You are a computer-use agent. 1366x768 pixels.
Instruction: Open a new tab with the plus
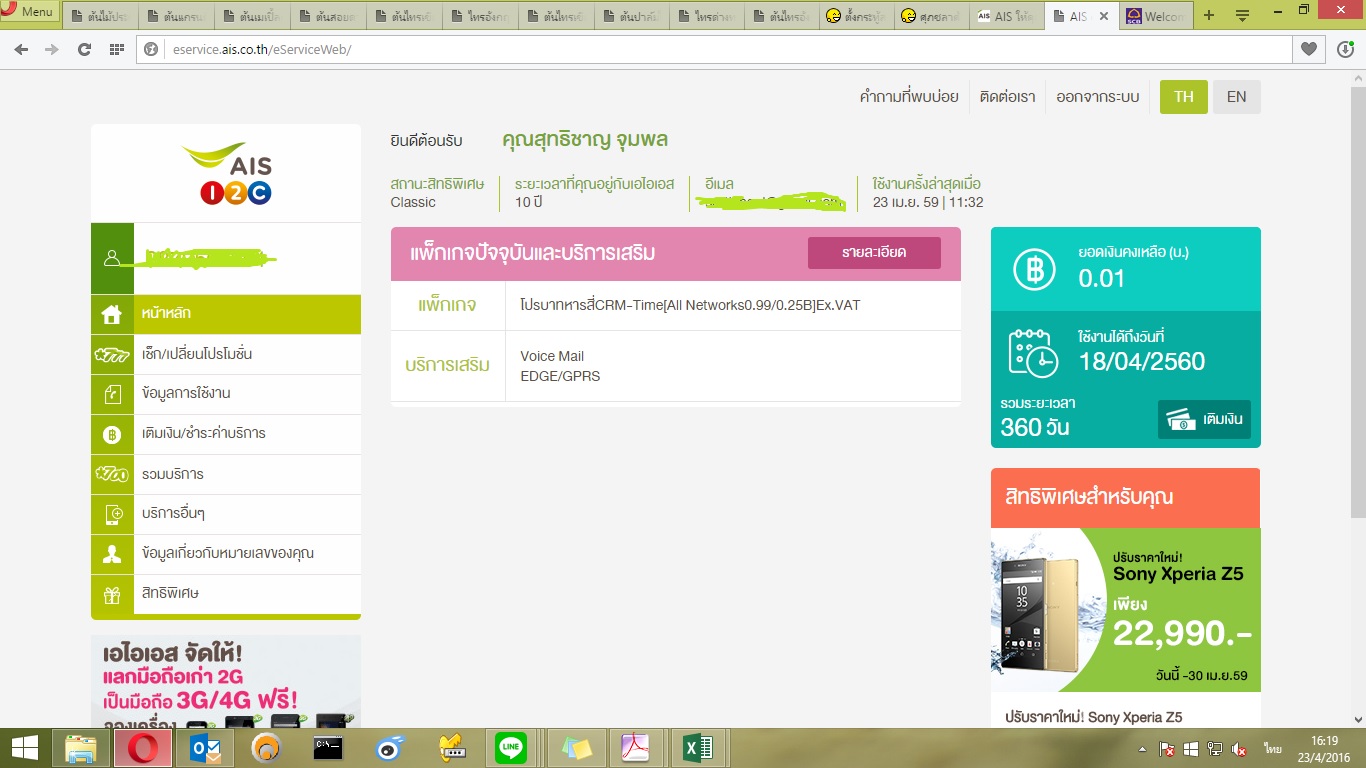(x=1208, y=16)
